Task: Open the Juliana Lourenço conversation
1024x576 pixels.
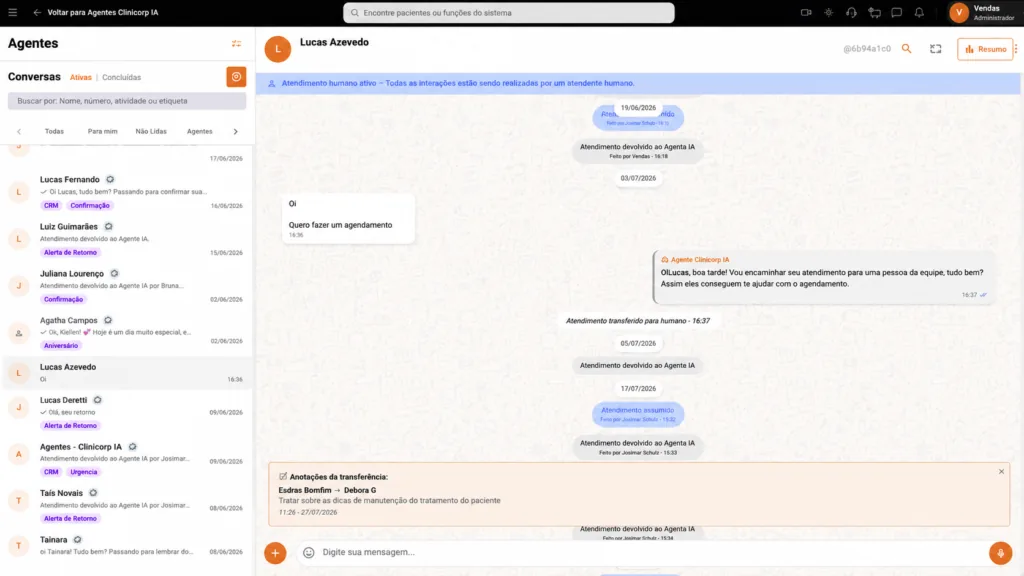Action: pos(127,286)
